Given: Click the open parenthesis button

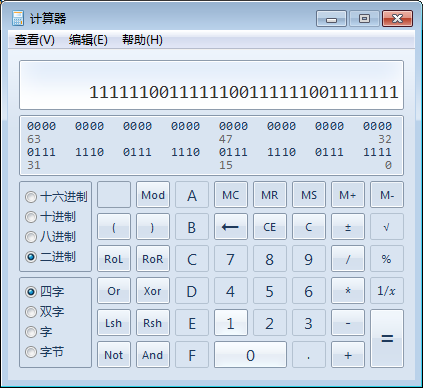Looking at the screenshot, I should click(x=114, y=227).
